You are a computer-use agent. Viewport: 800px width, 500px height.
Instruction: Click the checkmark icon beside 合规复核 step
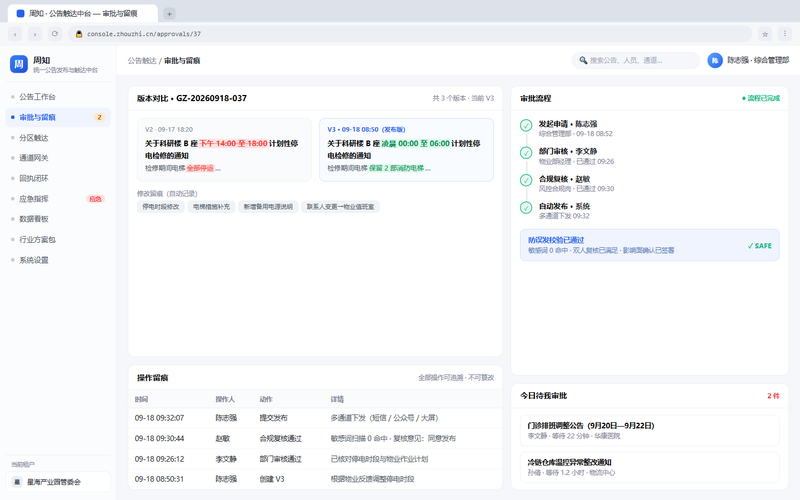click(x=526, y=180)
